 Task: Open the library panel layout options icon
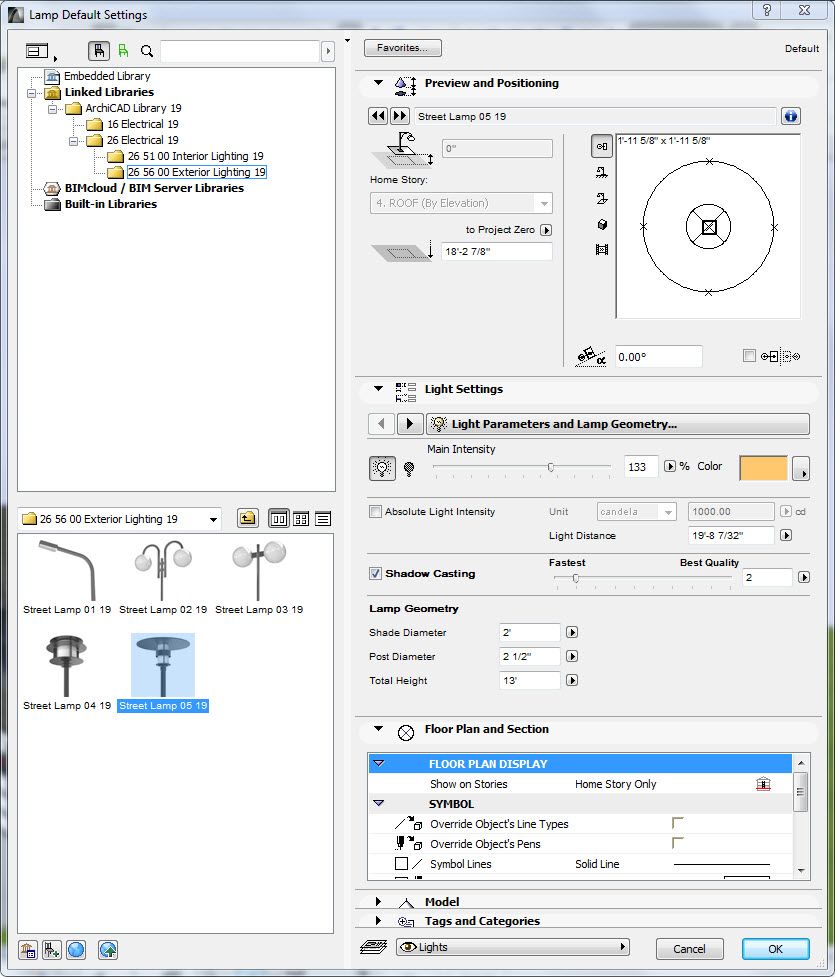coord(37,51)
